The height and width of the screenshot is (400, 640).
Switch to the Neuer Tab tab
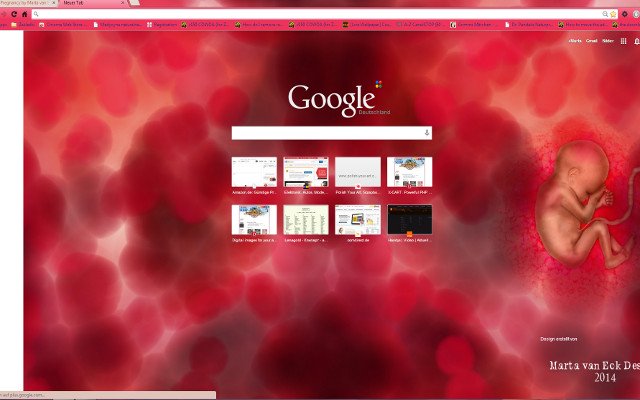click(92, 3)
